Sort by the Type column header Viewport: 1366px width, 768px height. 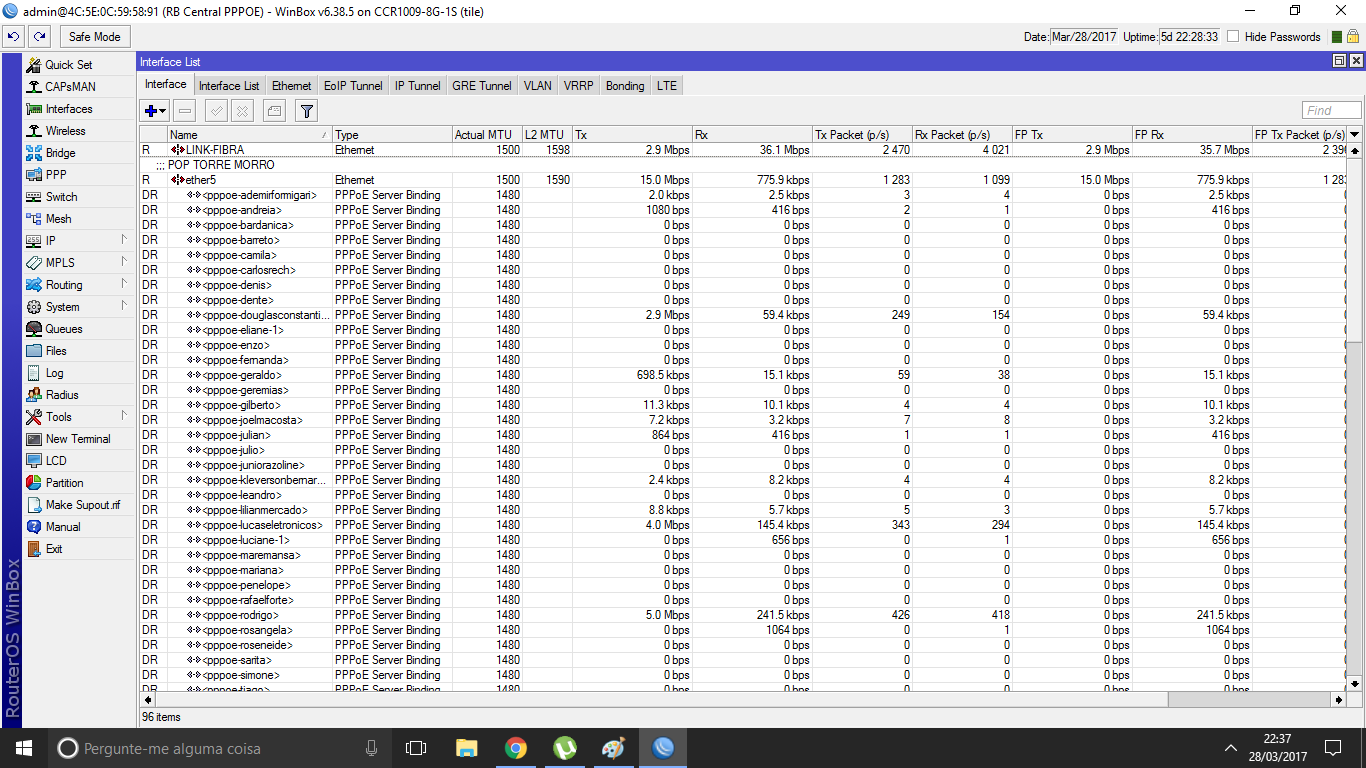point(391,135)
